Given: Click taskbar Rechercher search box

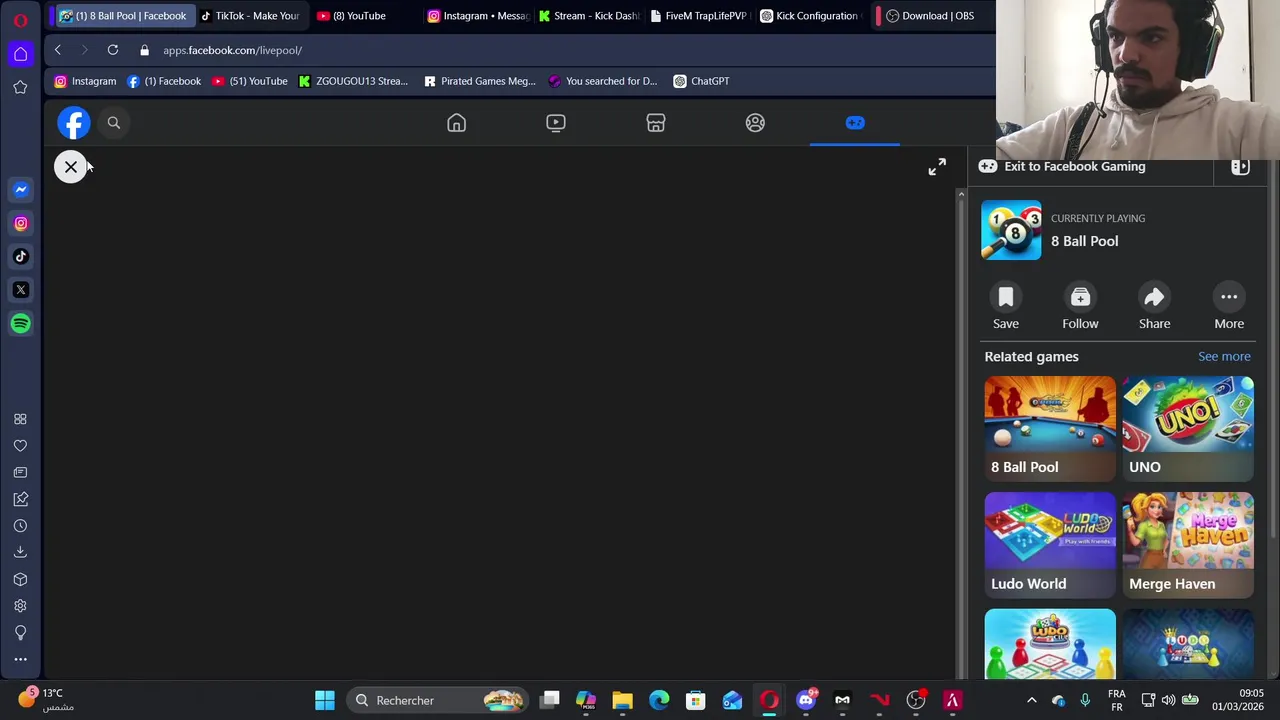Looking at the screenshot, I should tap(437, 700).
